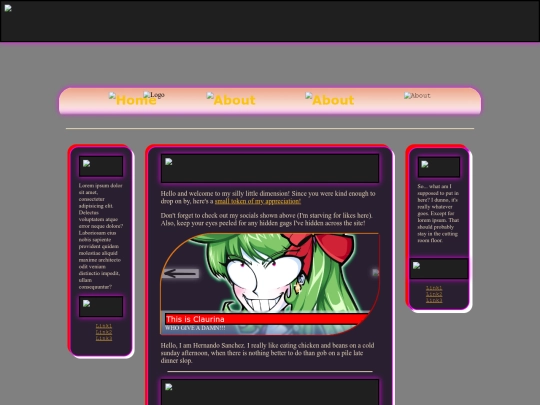540x405 pixels.
Task: Click Link2 in the right sidebar
Action: pos(434,294)
